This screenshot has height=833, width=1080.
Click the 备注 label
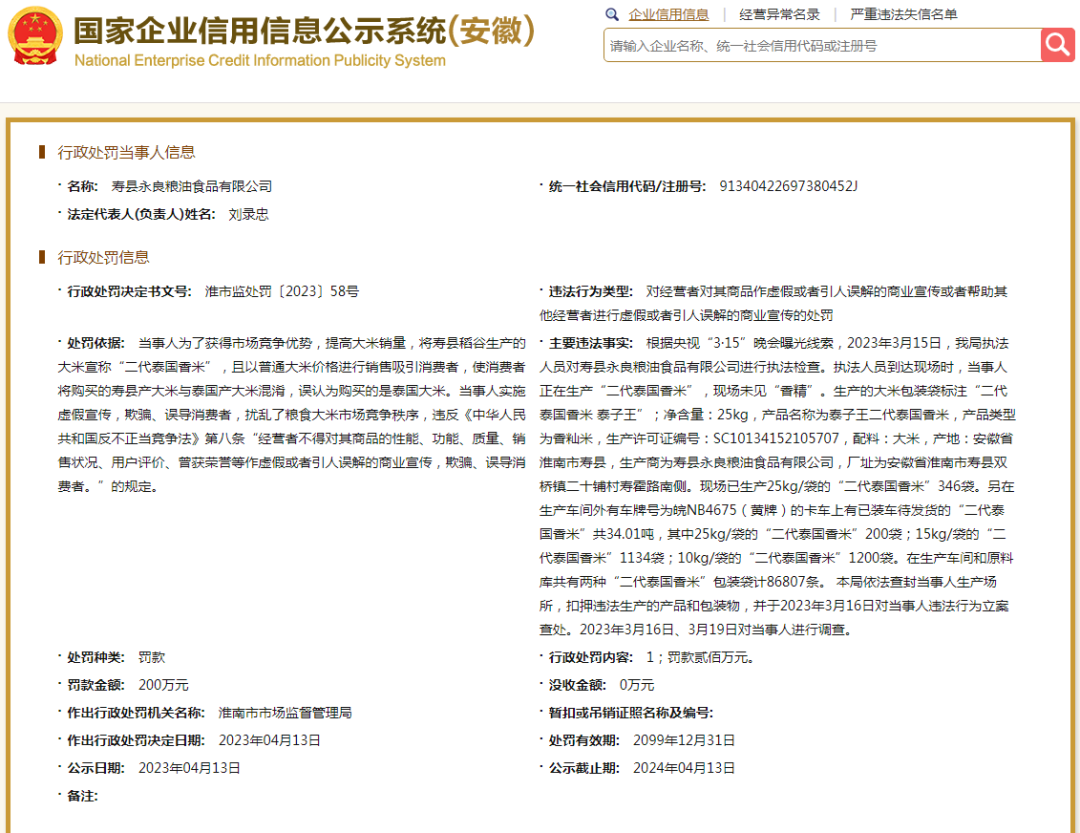point(83,796)
